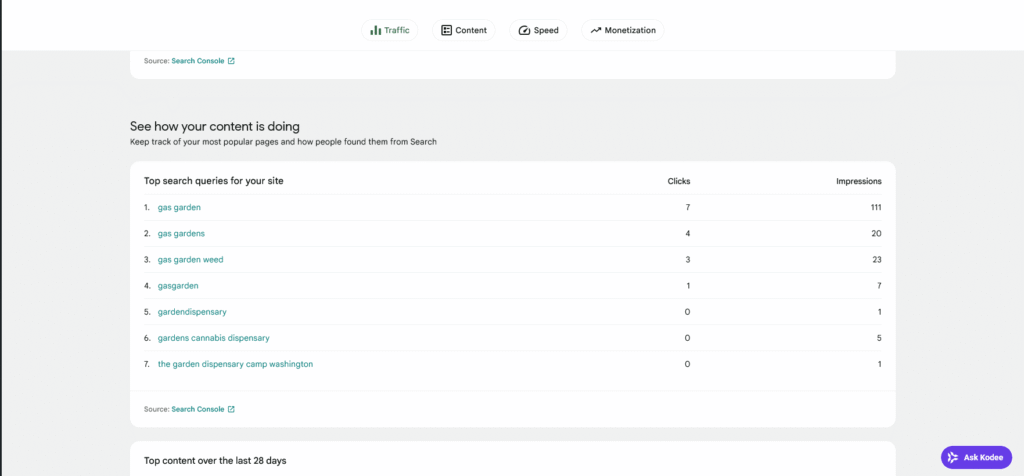Click the "gardendispensary" query link
Image resolution: width=1024 pixels, height=476 pixels.
192,312
